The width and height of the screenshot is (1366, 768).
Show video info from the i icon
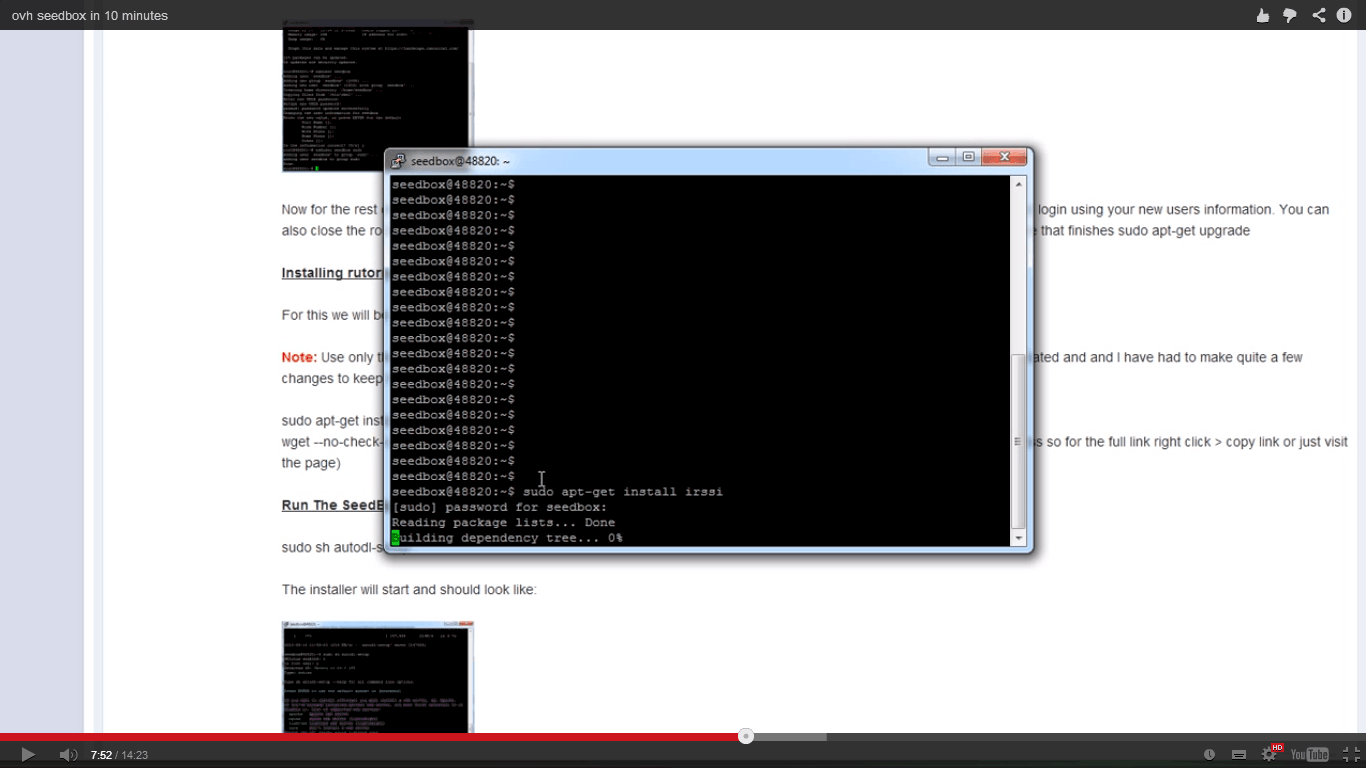1345,15
